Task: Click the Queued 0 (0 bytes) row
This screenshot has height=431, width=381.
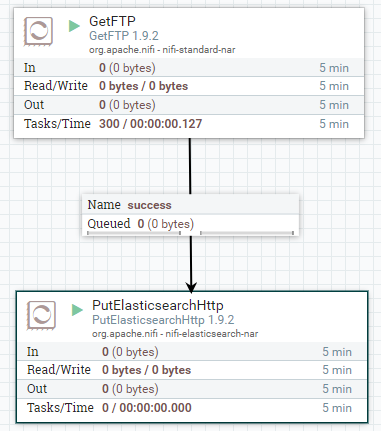Action: point(190,224)
